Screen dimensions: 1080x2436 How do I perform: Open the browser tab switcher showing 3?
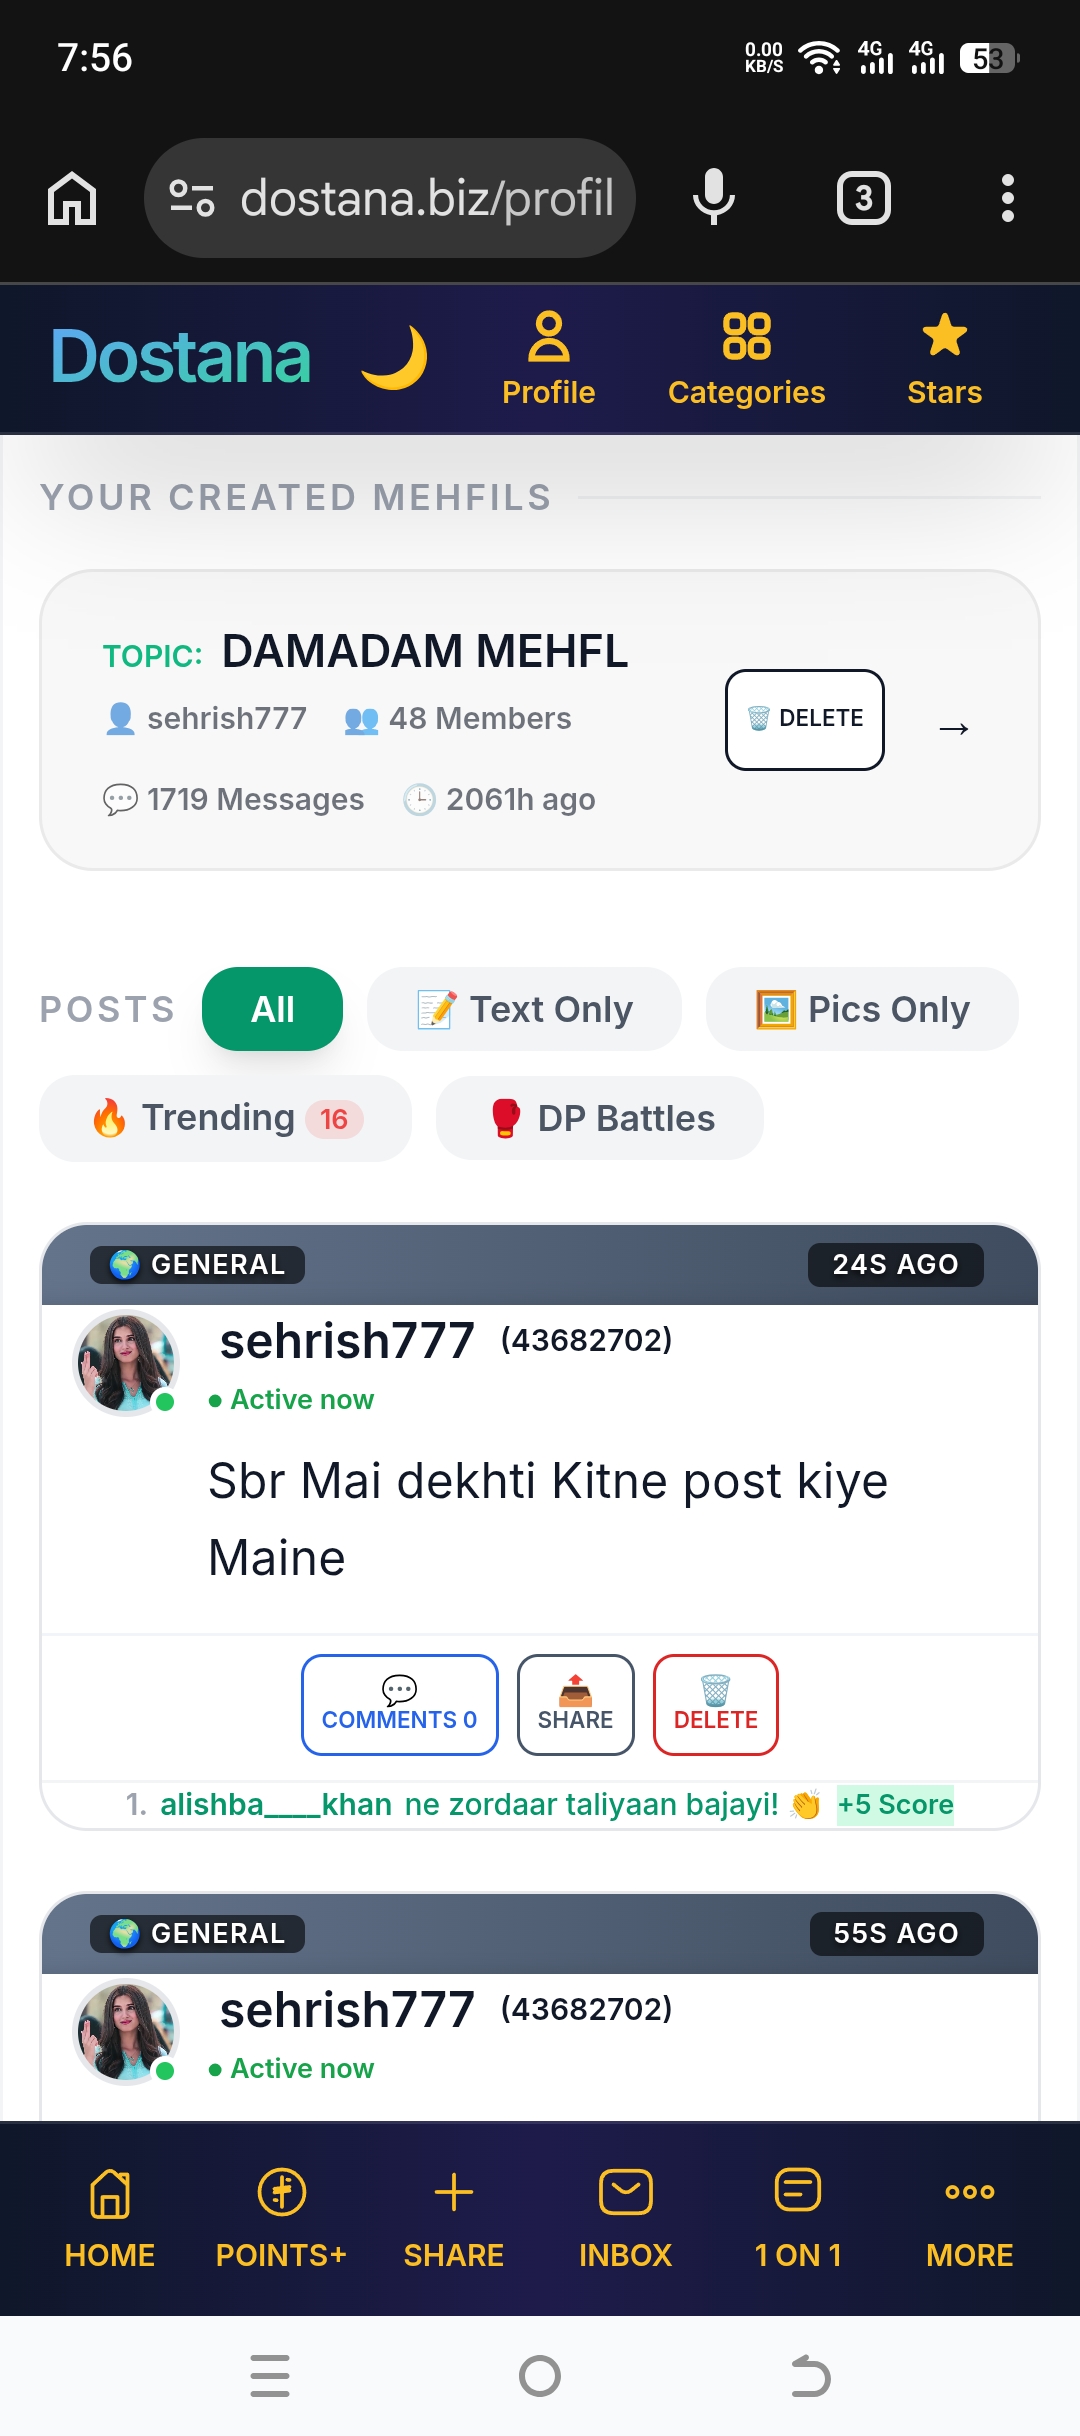coord(863,198)
